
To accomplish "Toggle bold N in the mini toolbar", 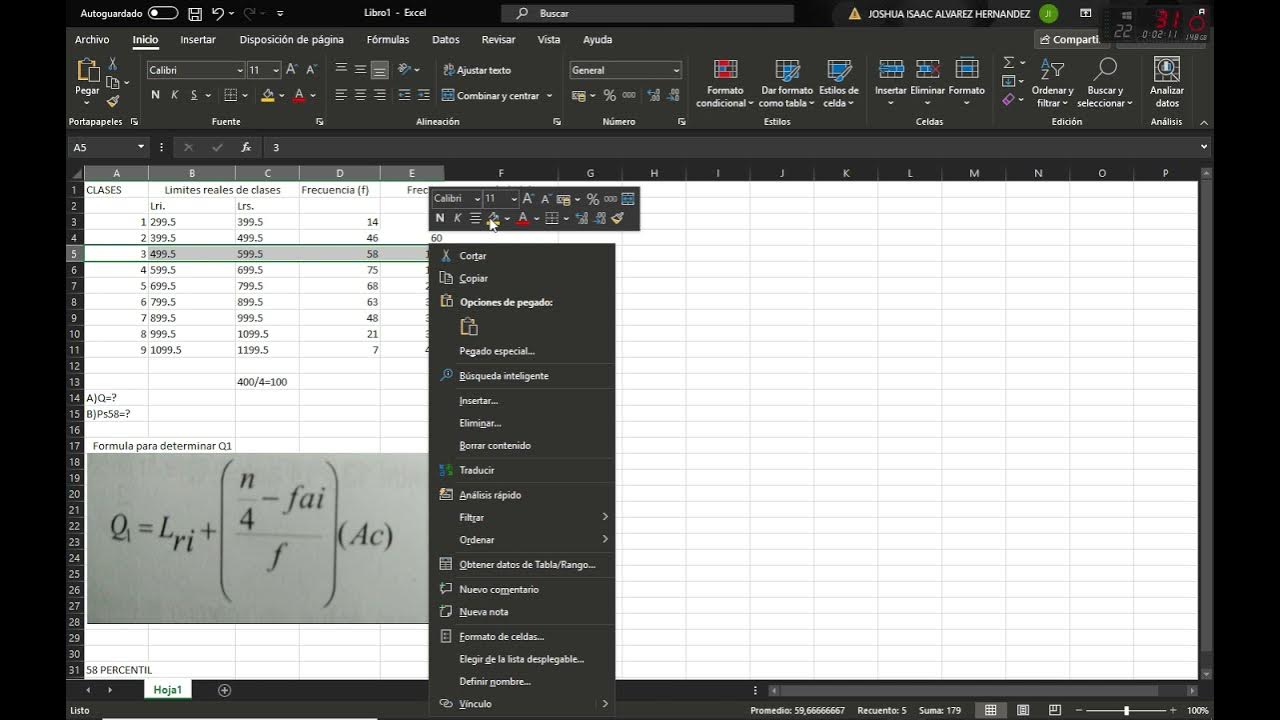I will [440, 218].
